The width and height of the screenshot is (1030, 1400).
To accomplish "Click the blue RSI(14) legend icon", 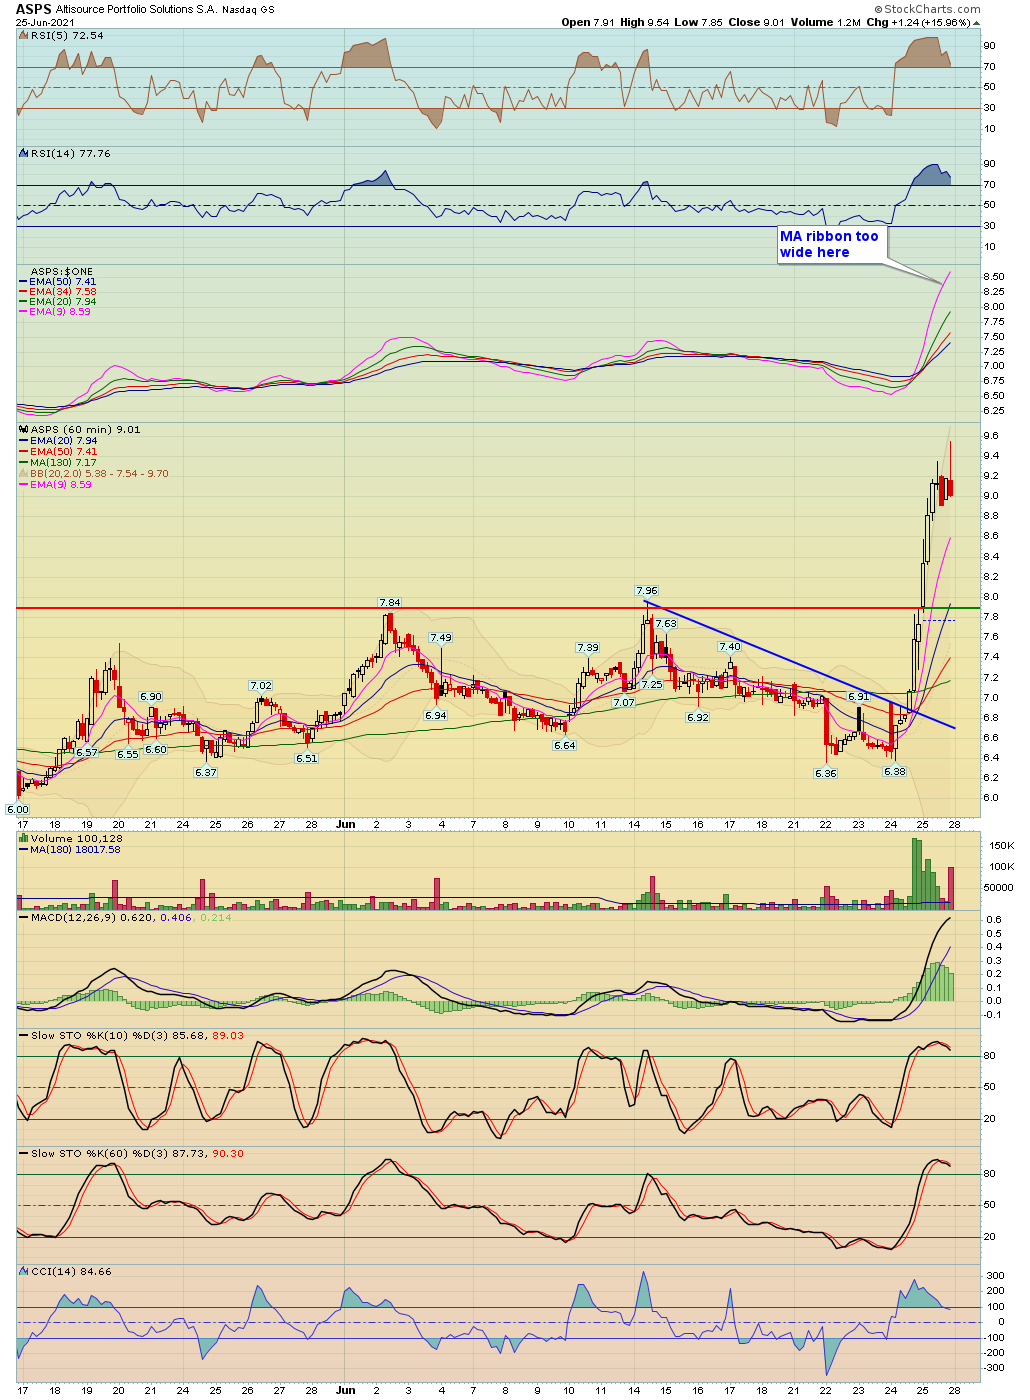I will pyautogui.click(x=24, y=153).
